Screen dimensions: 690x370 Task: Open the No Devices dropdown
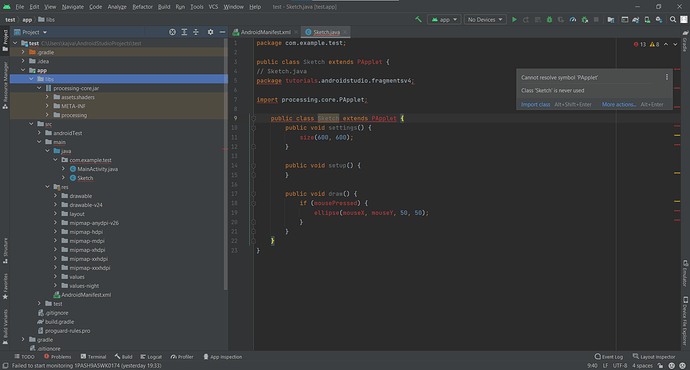coord(485,19)
